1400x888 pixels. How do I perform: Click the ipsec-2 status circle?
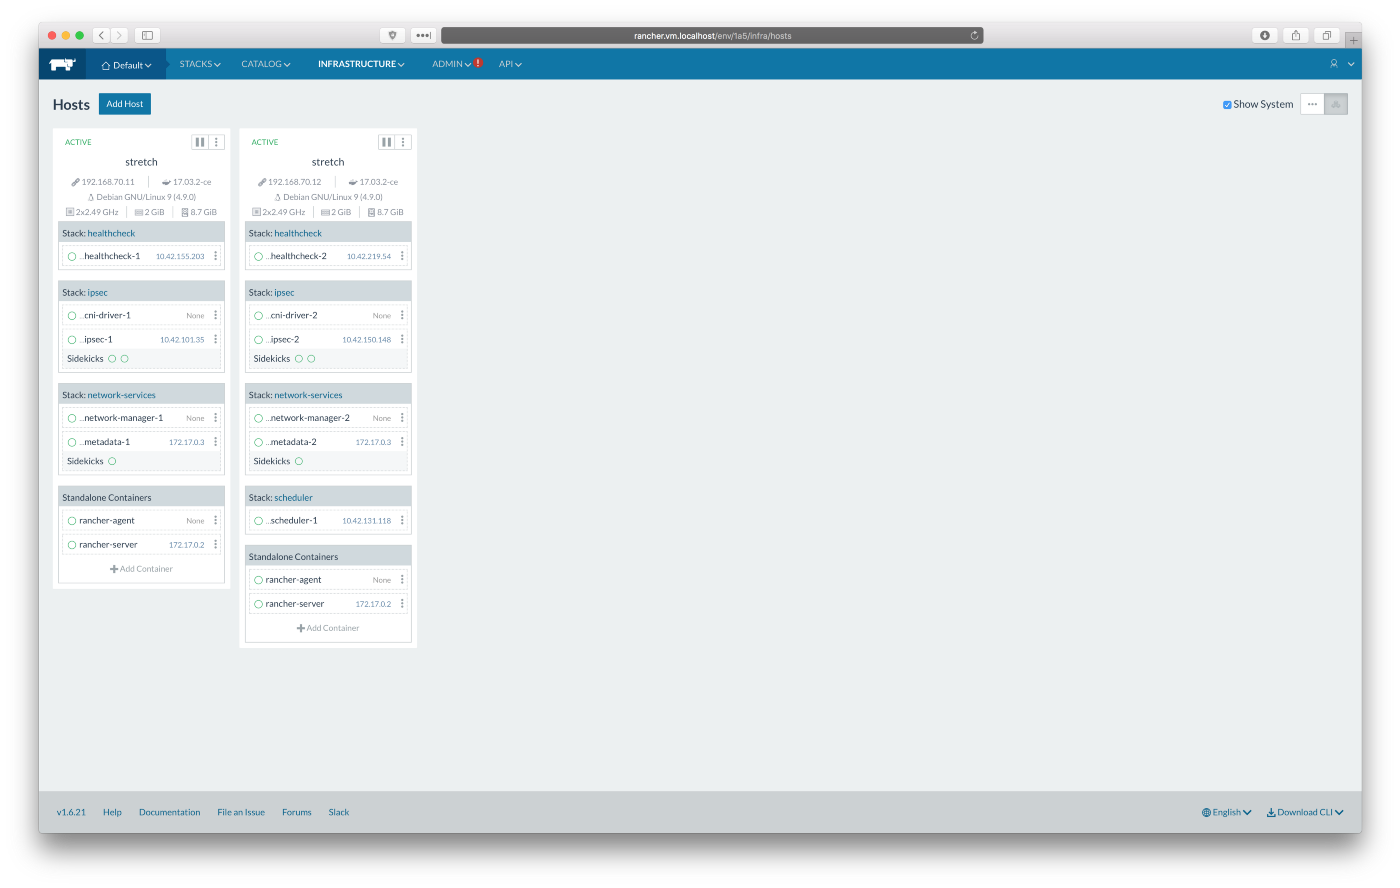tap(258, 340)
